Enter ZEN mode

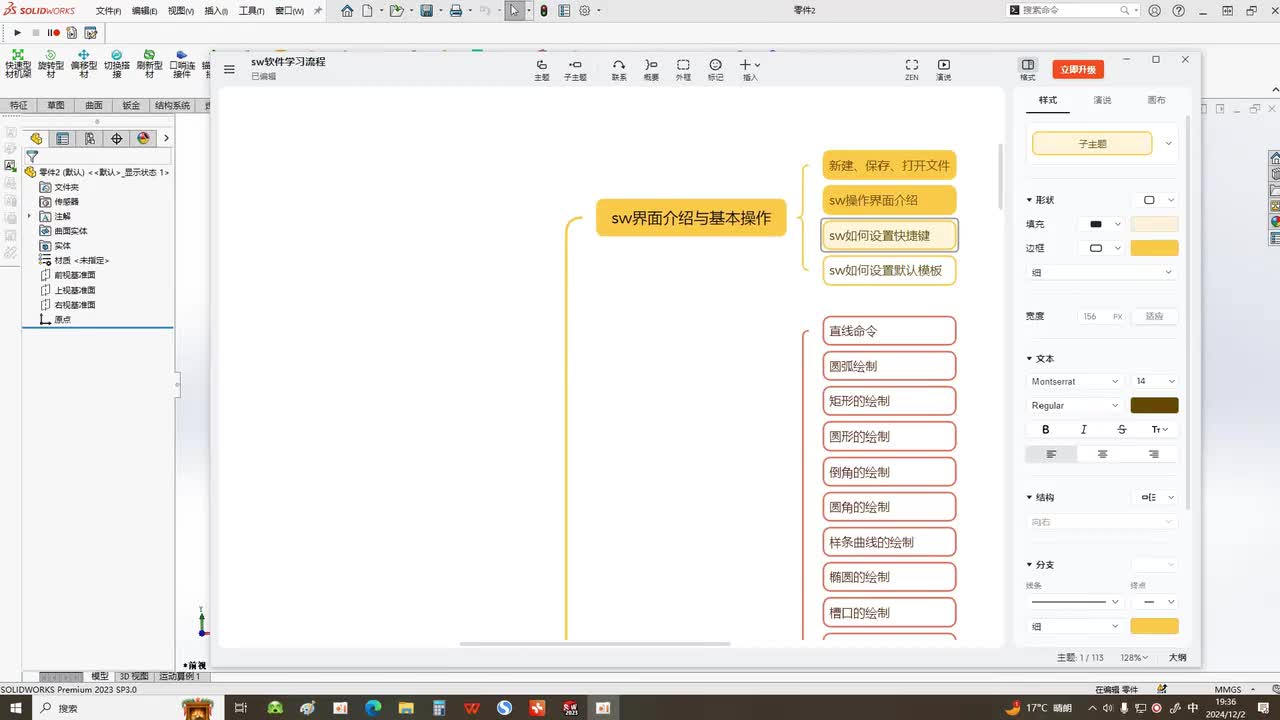coord(911,69)
